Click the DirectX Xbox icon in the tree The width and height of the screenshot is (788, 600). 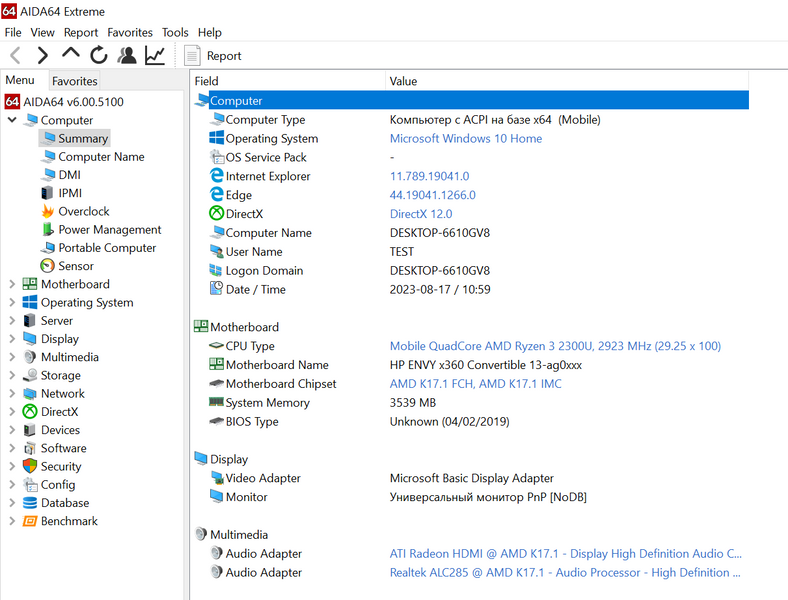pyautogui.click(x=30, y=412)
